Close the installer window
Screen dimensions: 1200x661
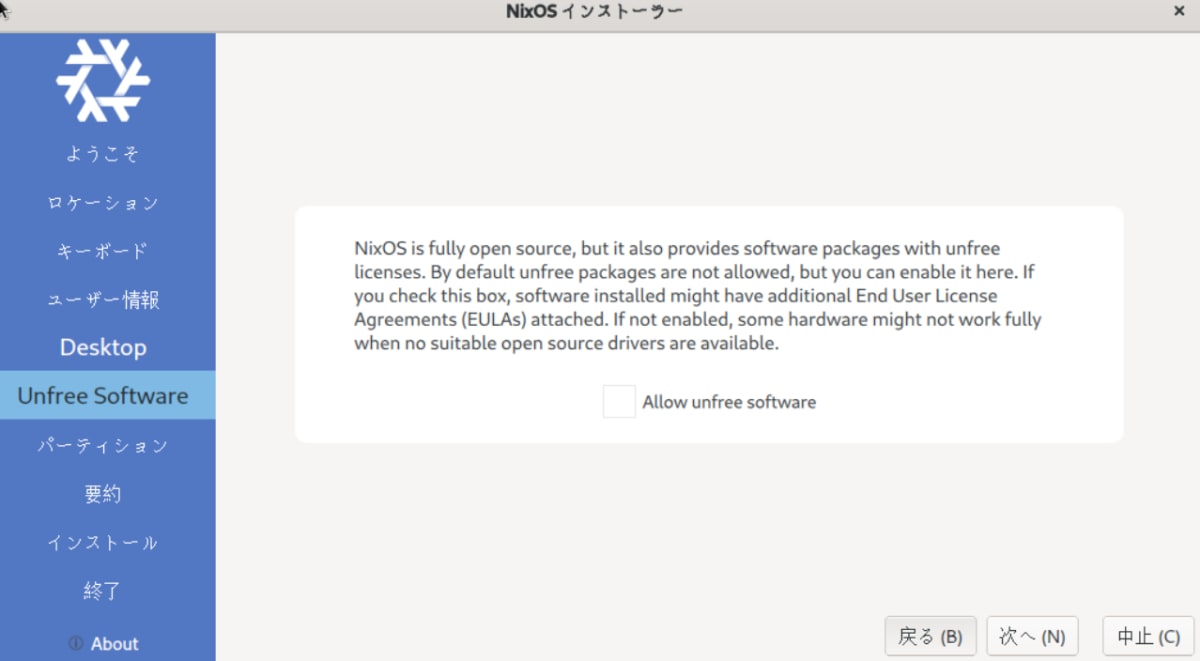(x=1179, y=11)
